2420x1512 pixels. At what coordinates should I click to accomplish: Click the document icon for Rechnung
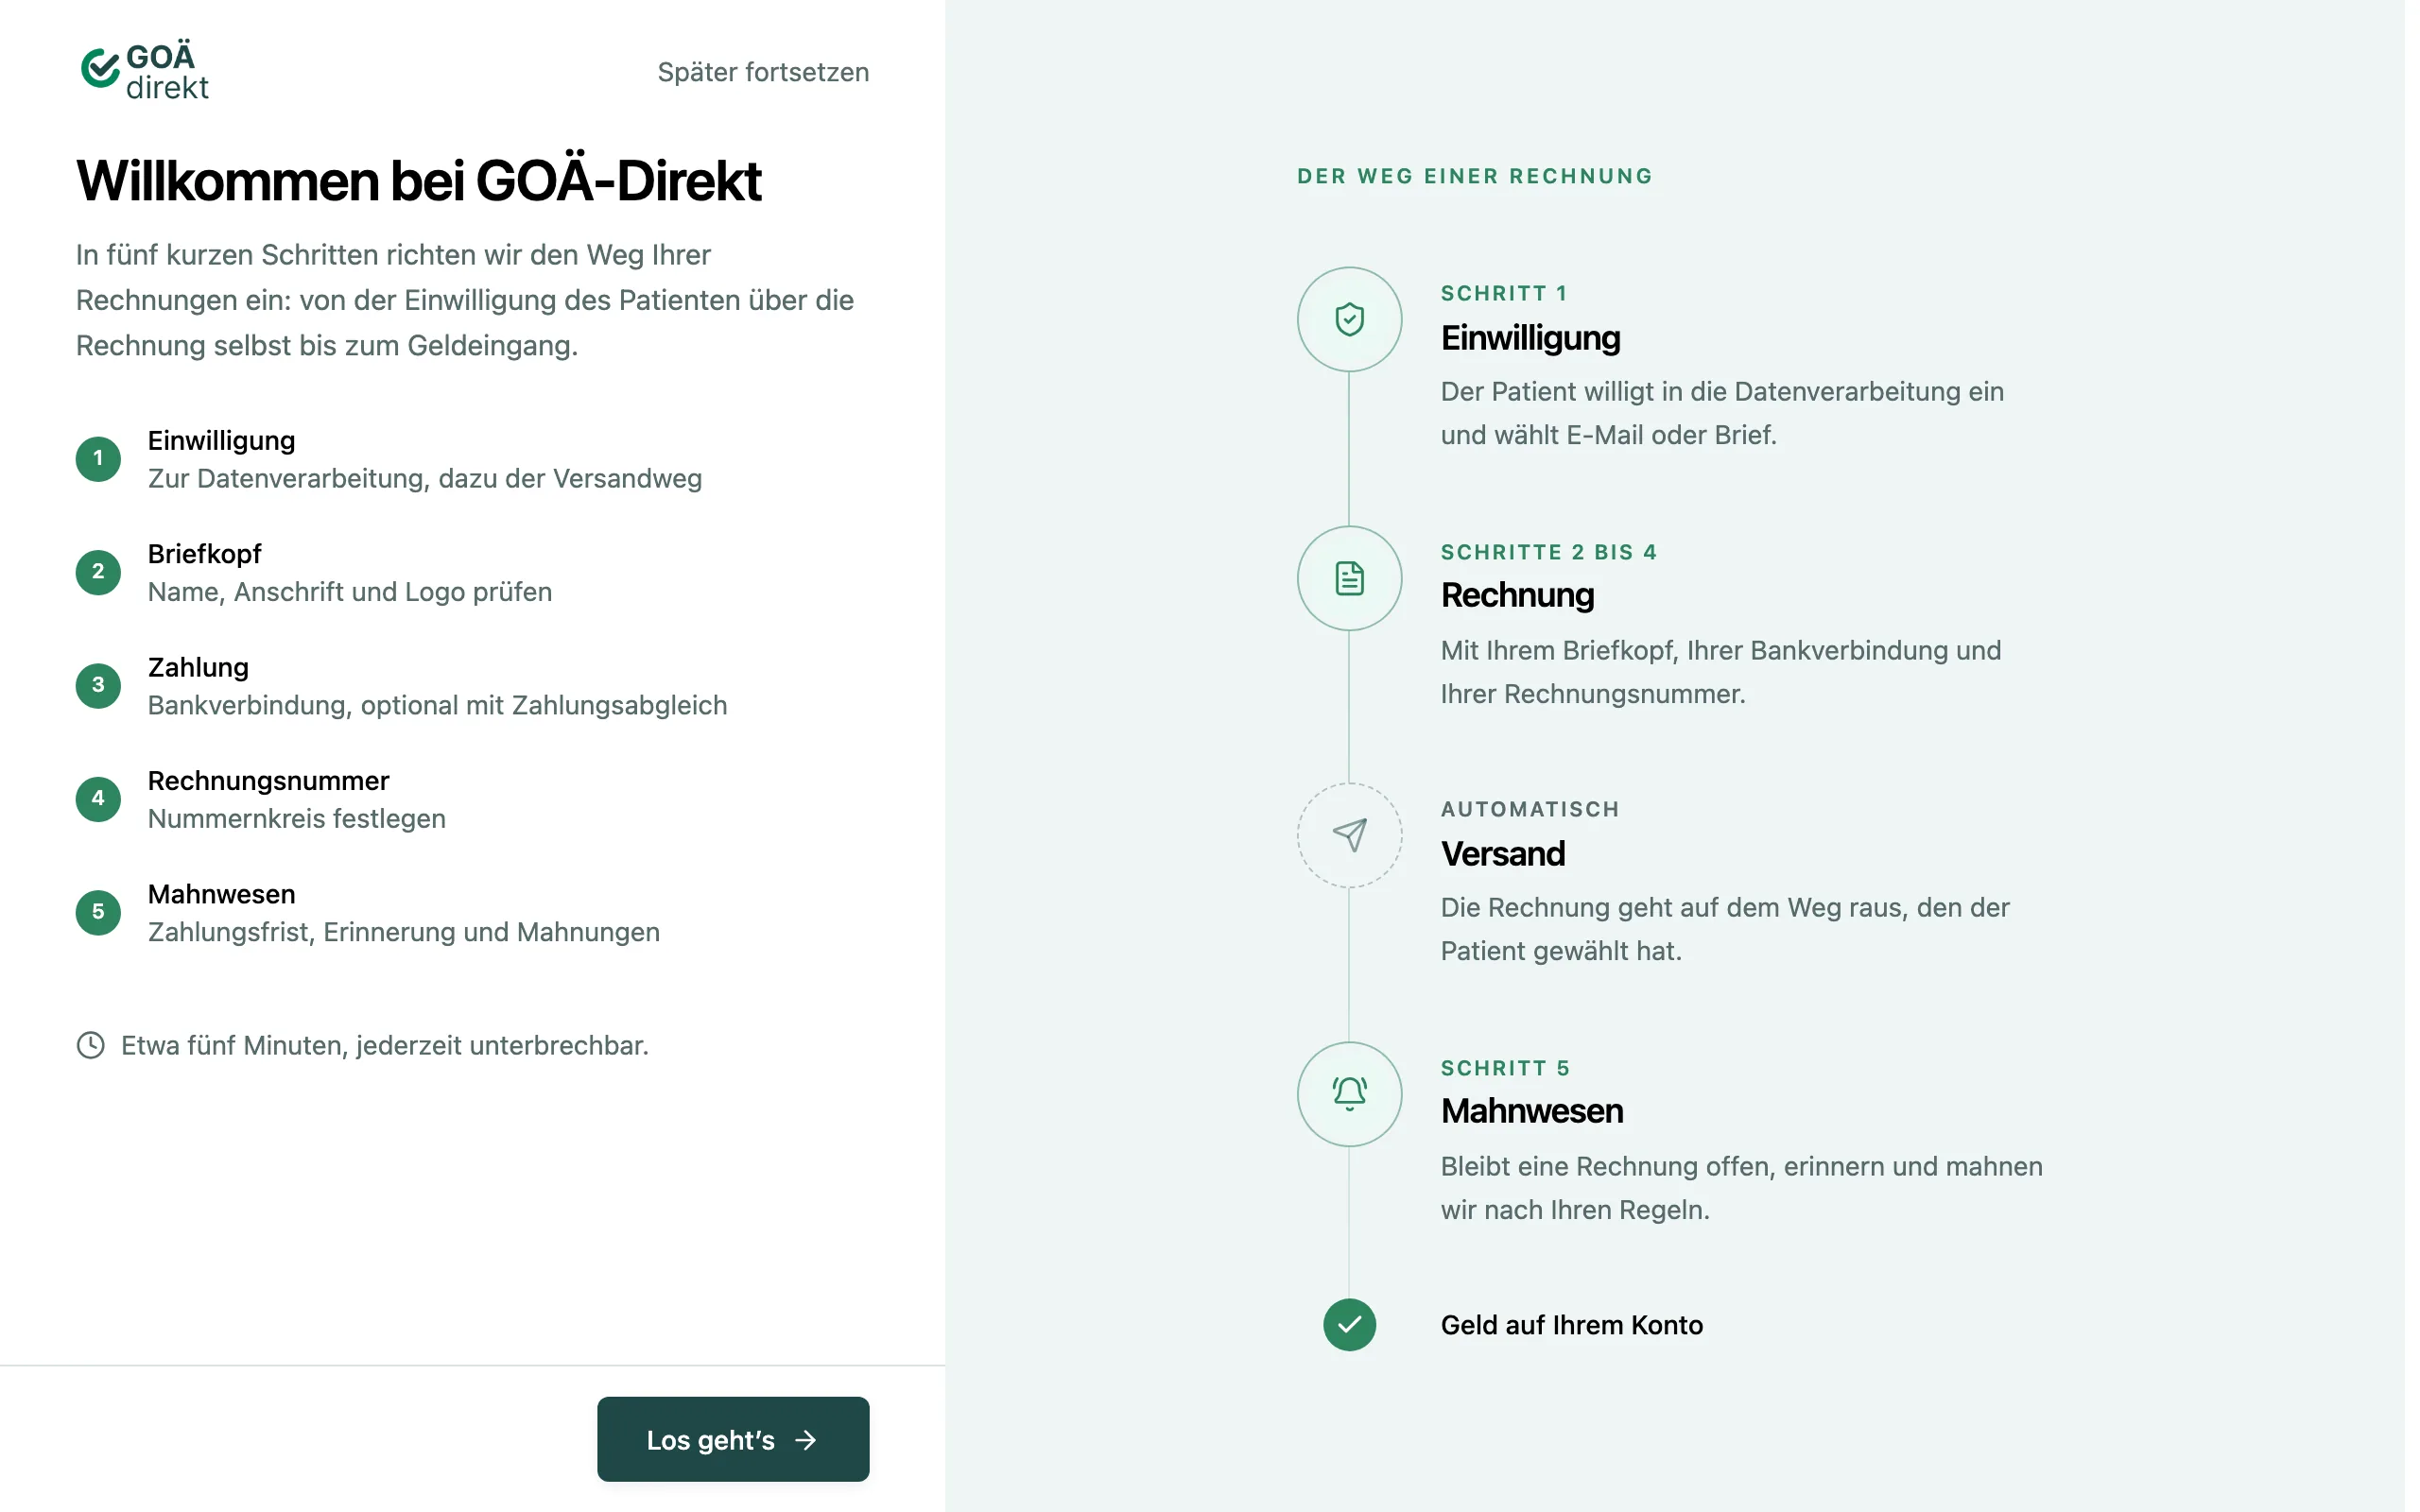[x=1349, y=578]
